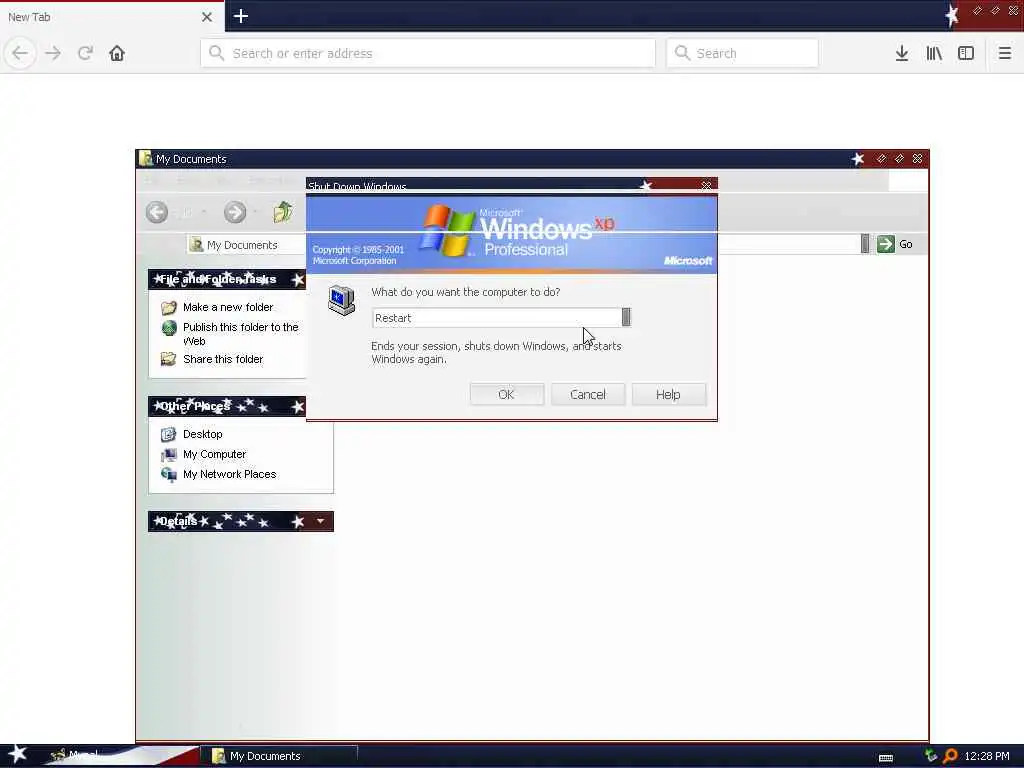The image size is (1024, 768).
Task: Go back in Firefox navigation
Action: coord(20,53)
